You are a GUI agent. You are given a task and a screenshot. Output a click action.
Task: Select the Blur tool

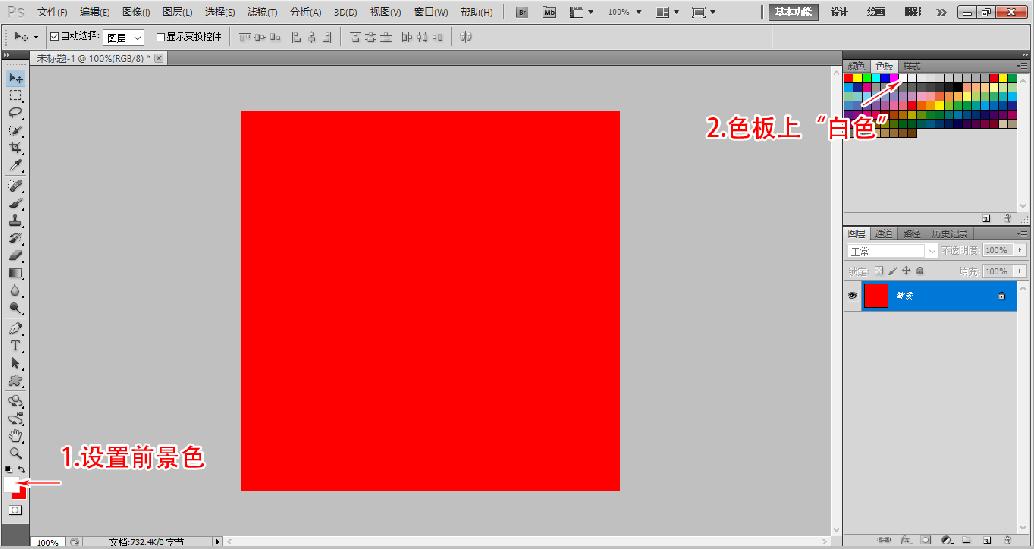[16, 290]
